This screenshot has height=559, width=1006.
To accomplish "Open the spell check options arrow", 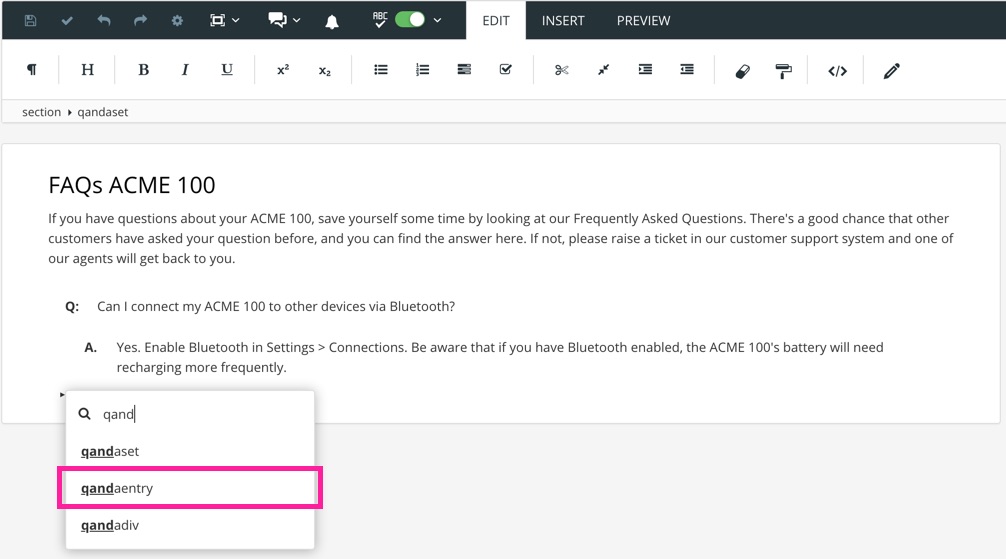I will [x=438, y=20].
